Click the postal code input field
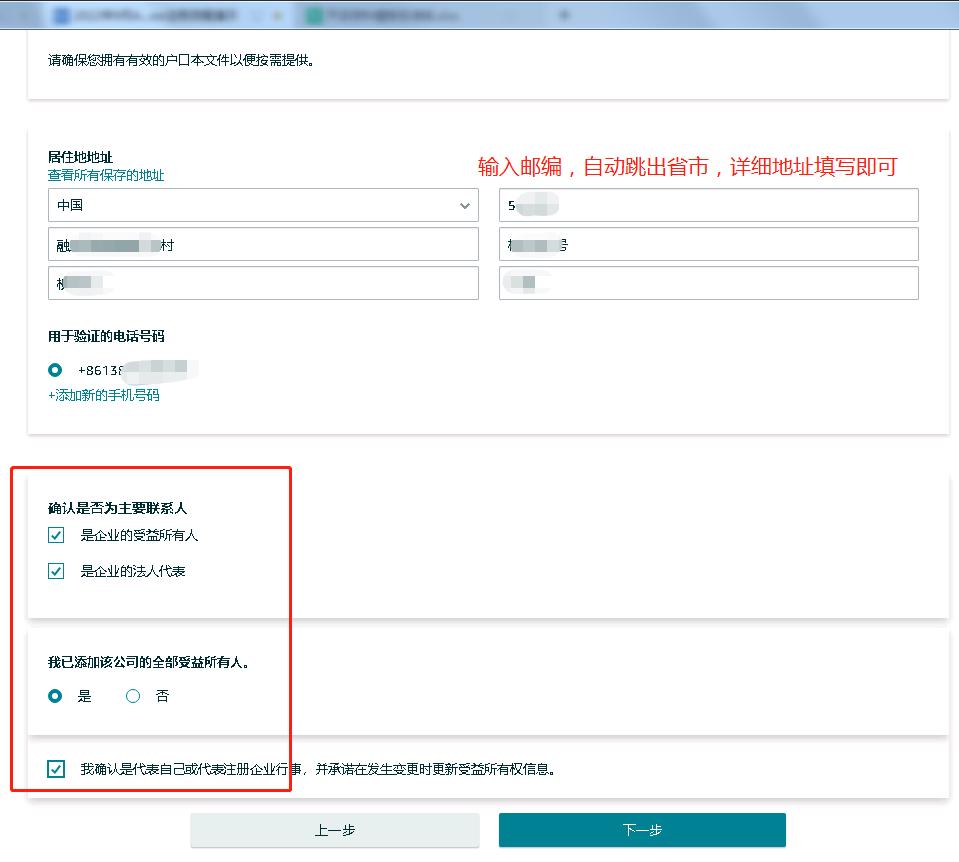Viewport: 959px width, 862px height. click(x=708, y=205)
